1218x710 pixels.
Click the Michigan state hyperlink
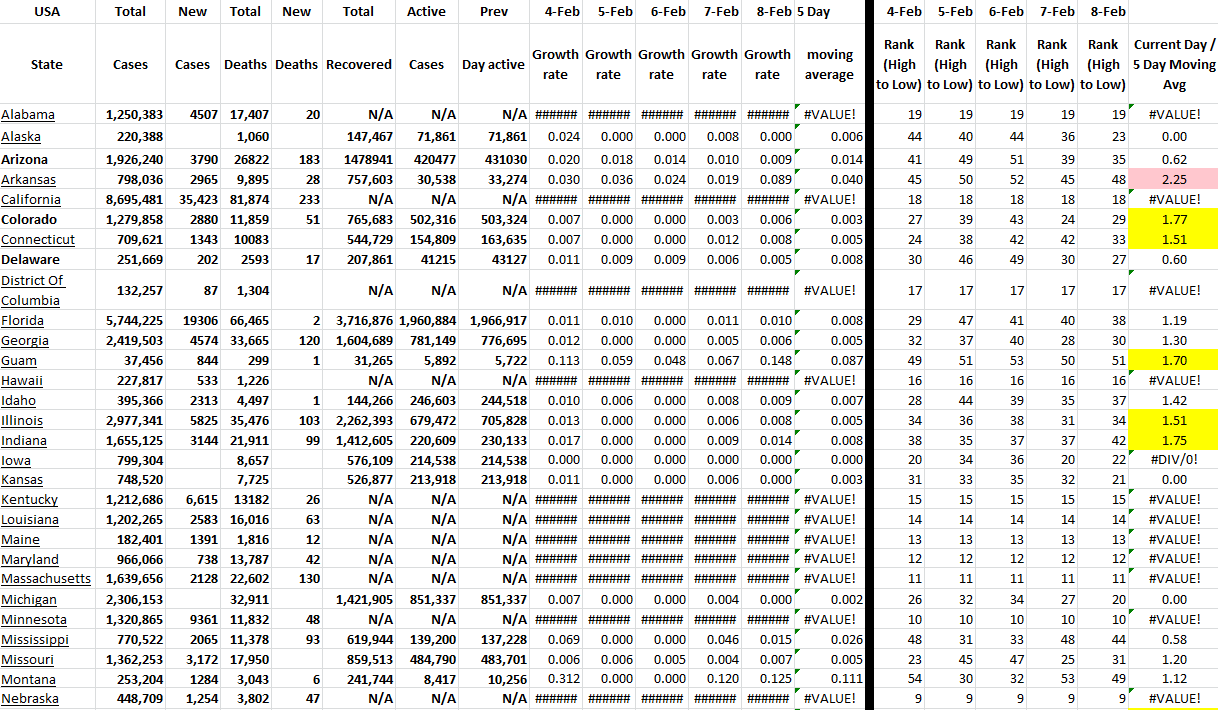coord(29,600)
